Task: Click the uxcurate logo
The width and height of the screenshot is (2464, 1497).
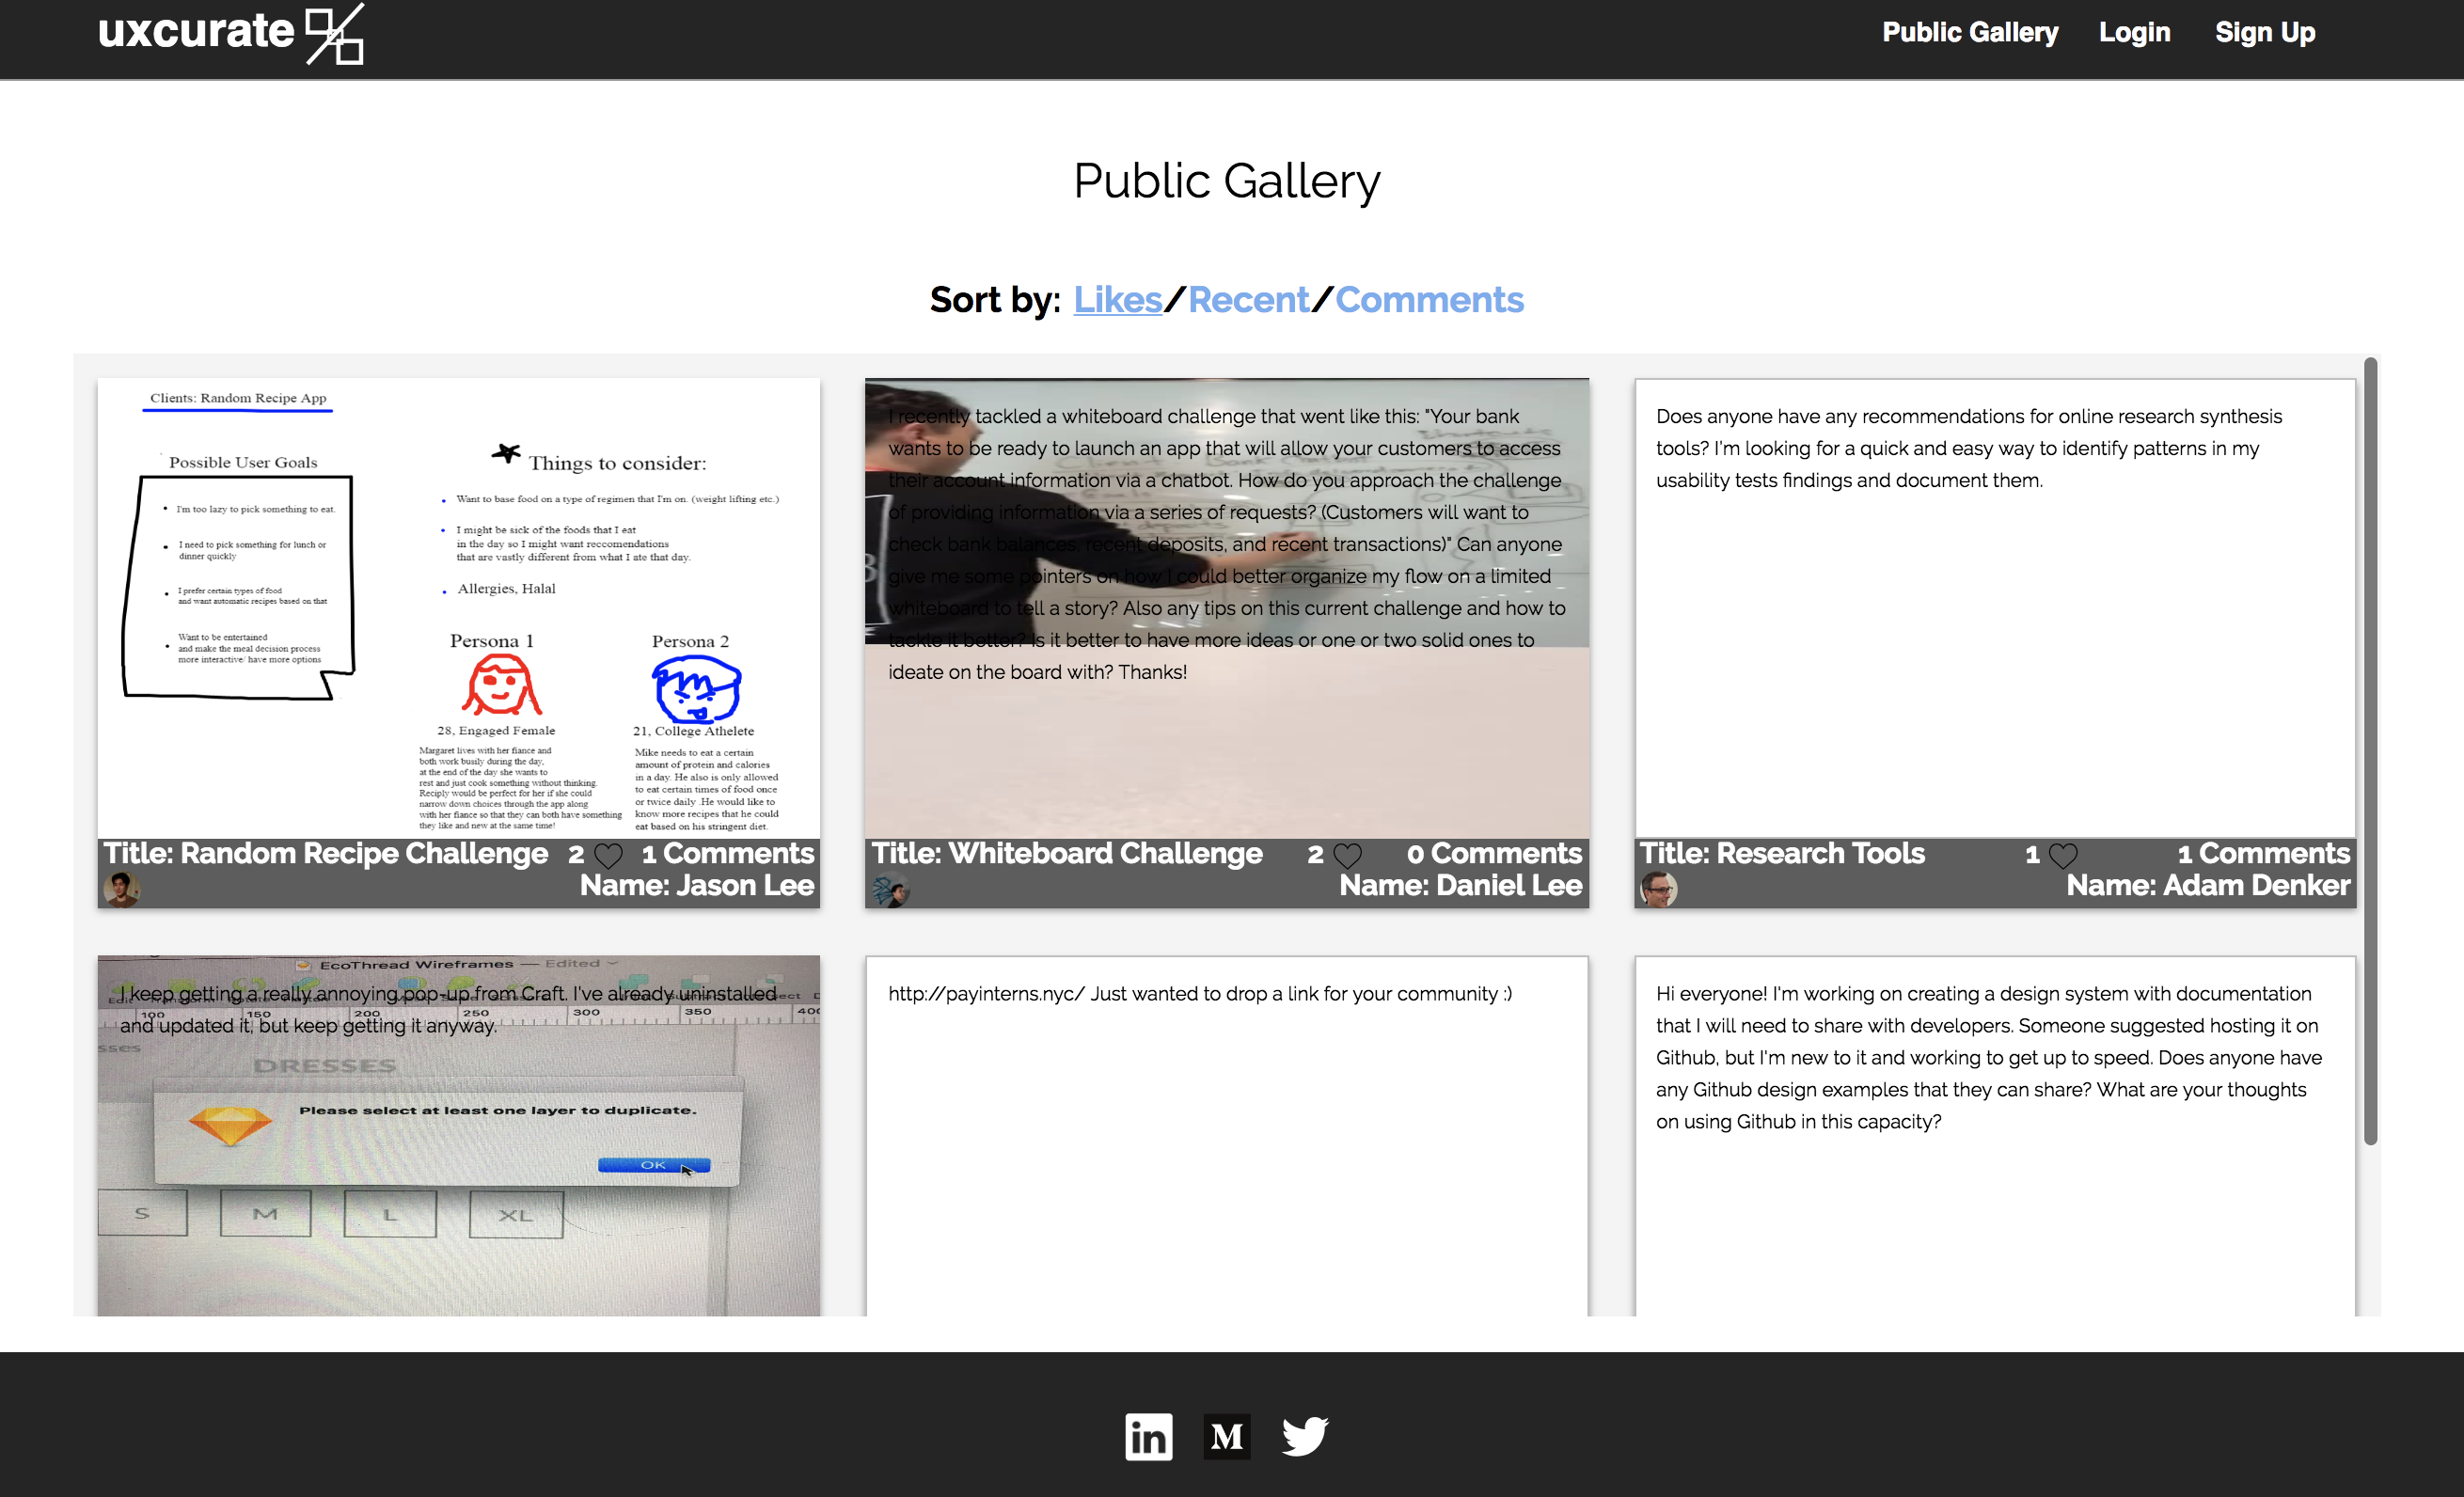Action: coord(230,35)
